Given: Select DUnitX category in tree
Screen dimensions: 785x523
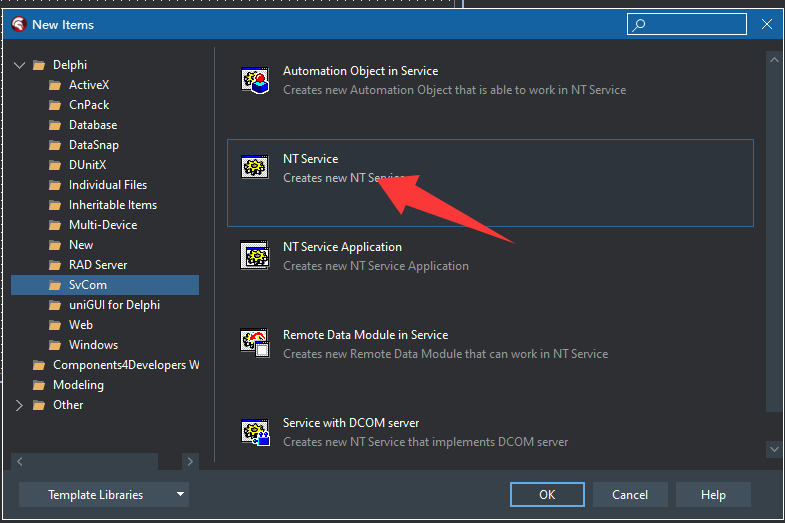Looking at the screenshot, I should coord(88,165).
